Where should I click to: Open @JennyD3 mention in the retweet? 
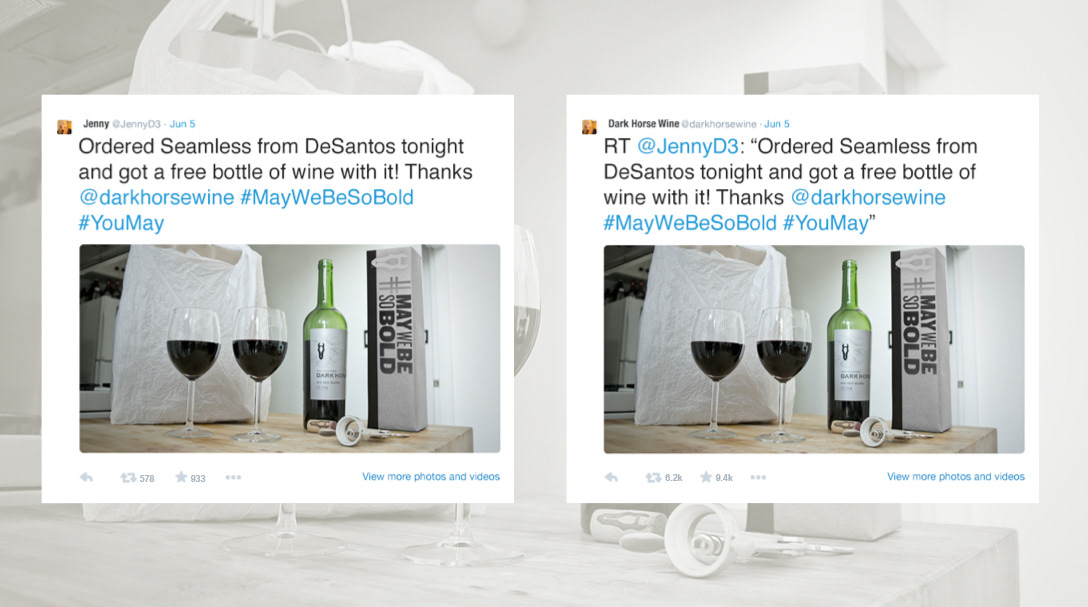(688, 147)
